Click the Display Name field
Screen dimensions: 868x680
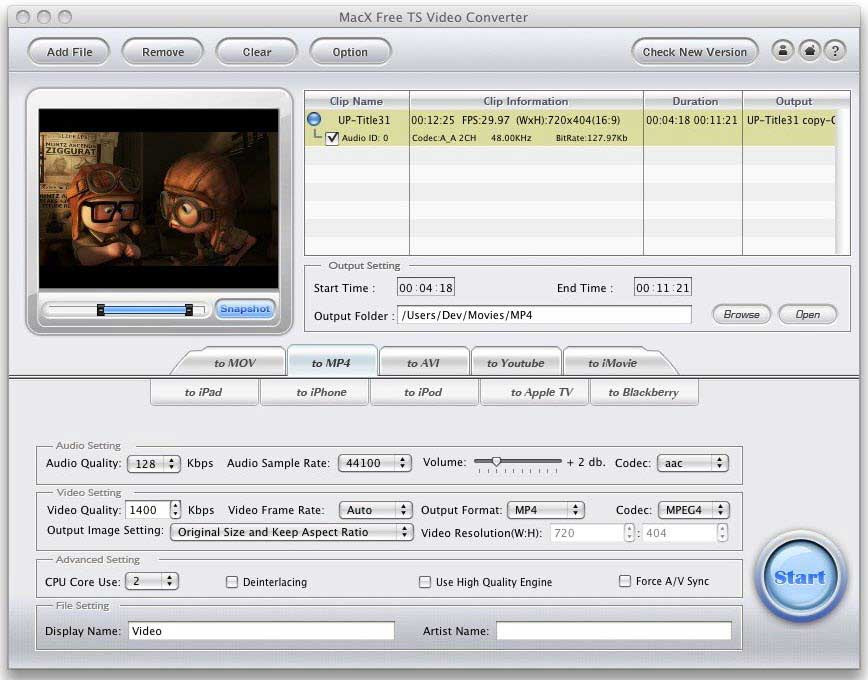click(x=261, y=631)
